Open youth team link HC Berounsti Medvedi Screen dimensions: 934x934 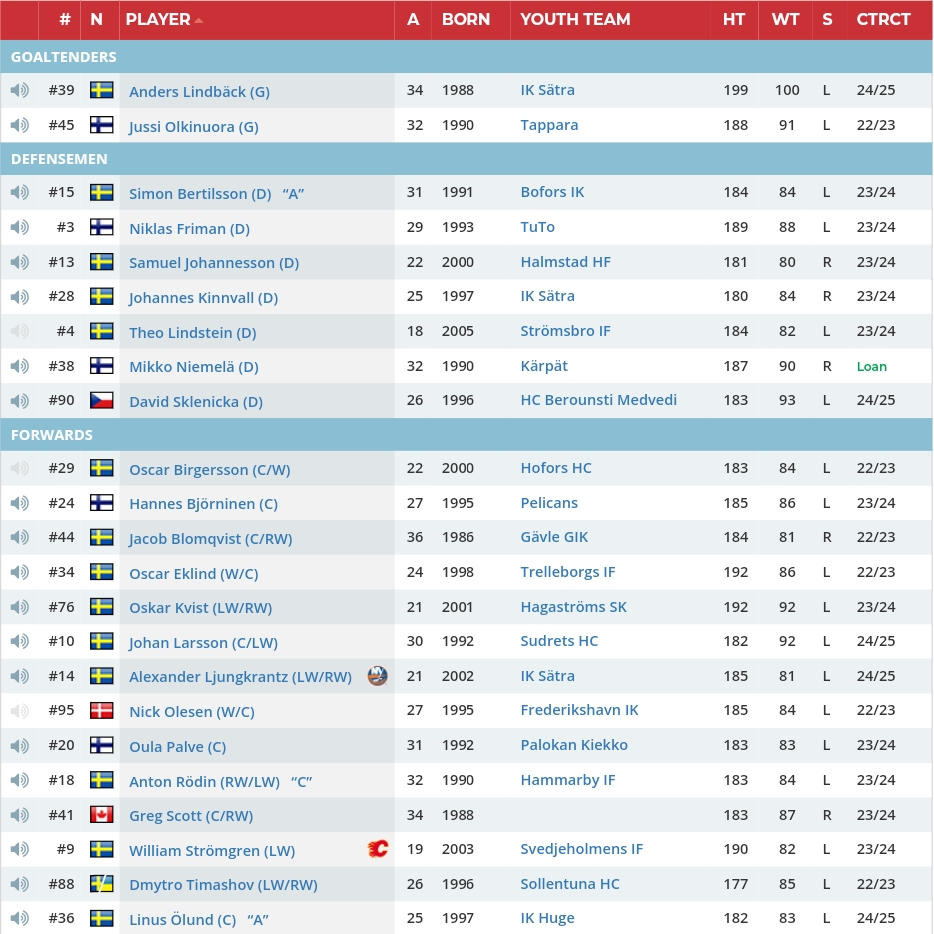coord(598,400)
